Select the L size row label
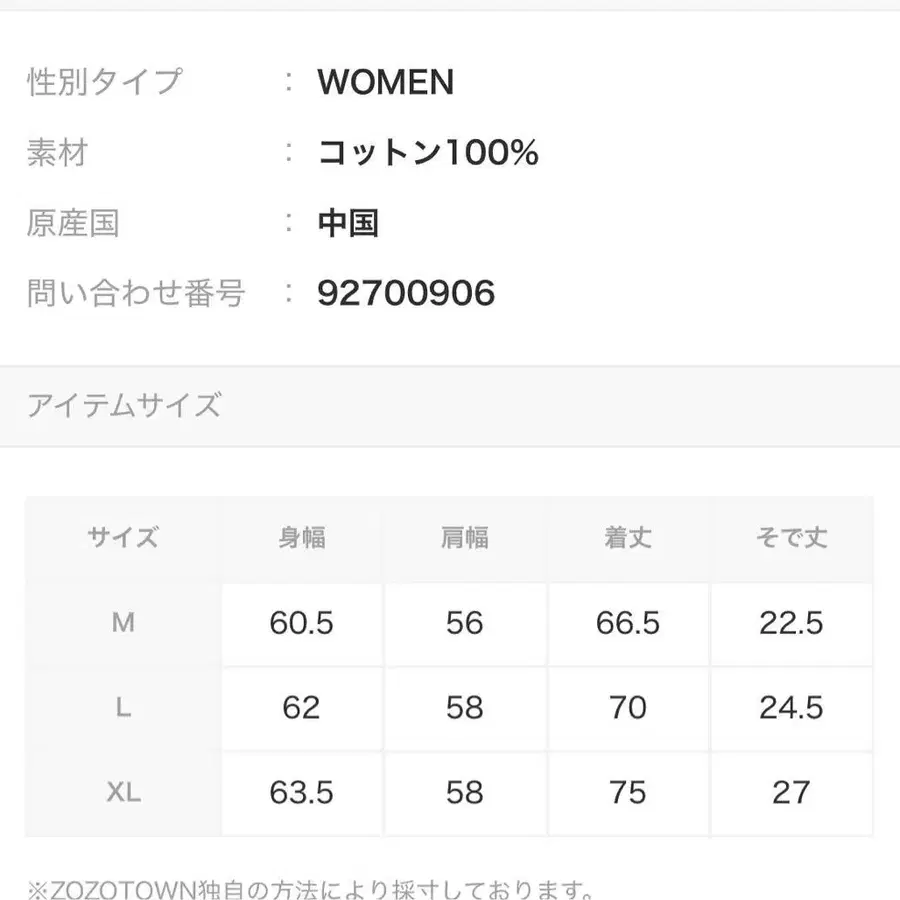 (123, 708)
